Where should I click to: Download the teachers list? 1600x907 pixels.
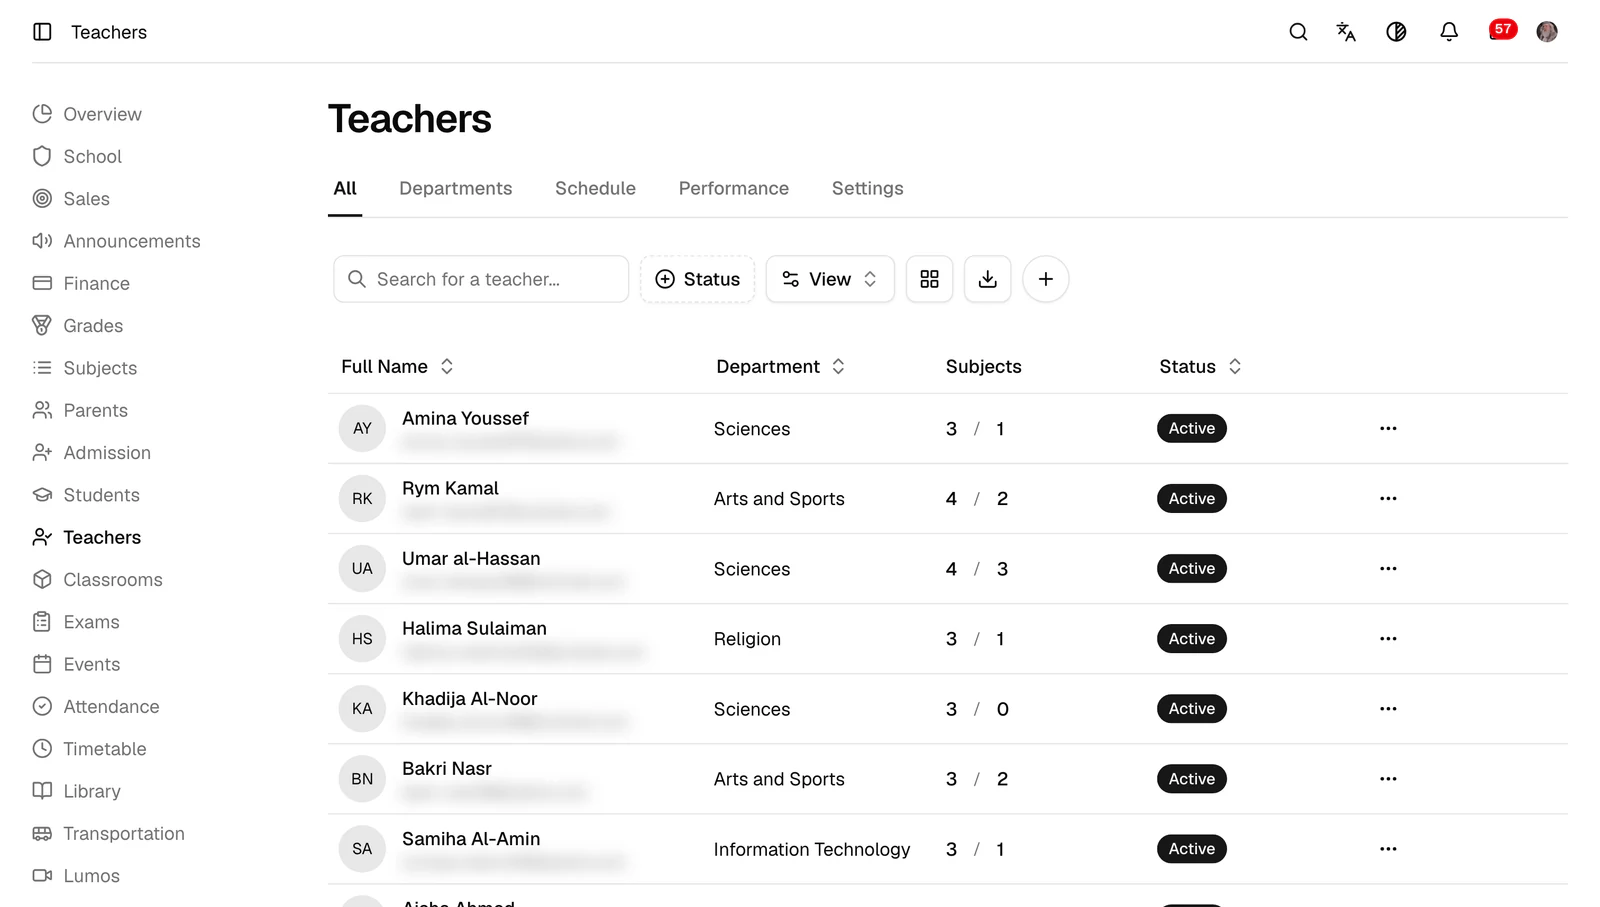click(x=987, y=279)
